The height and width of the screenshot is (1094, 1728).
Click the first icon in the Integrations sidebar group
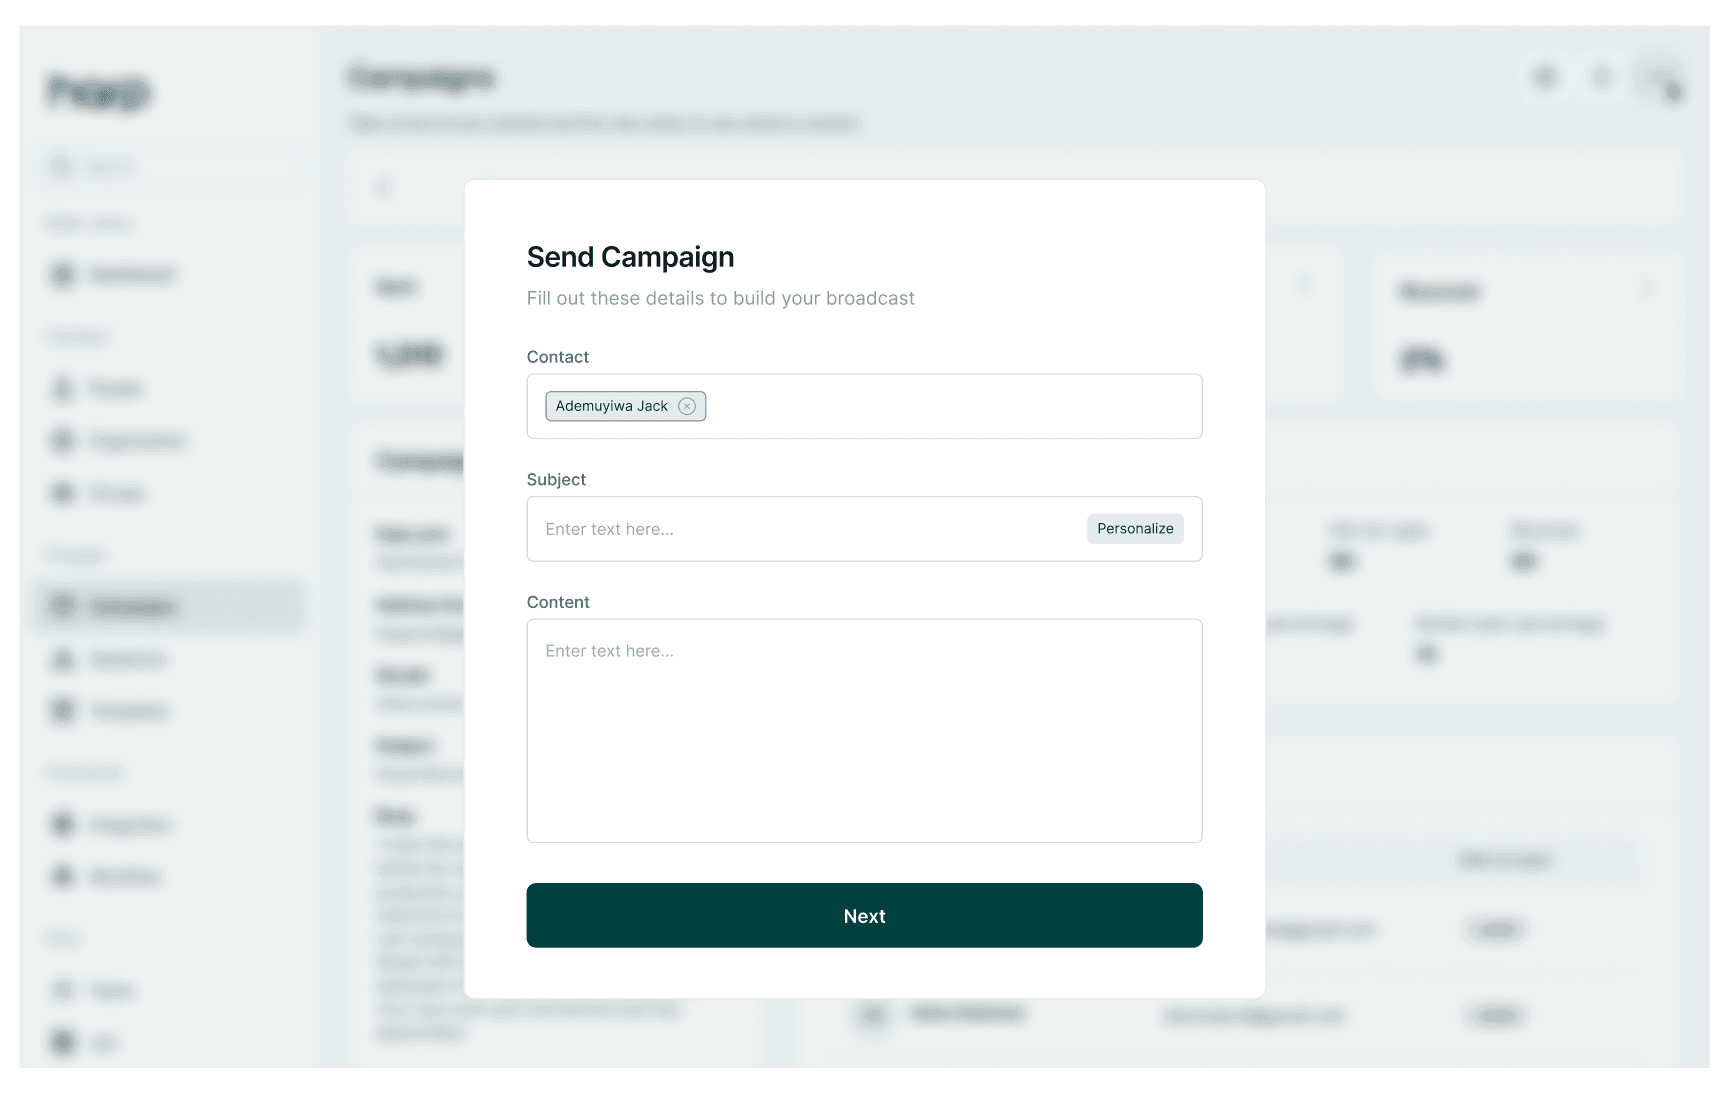(x=61, y=824)
